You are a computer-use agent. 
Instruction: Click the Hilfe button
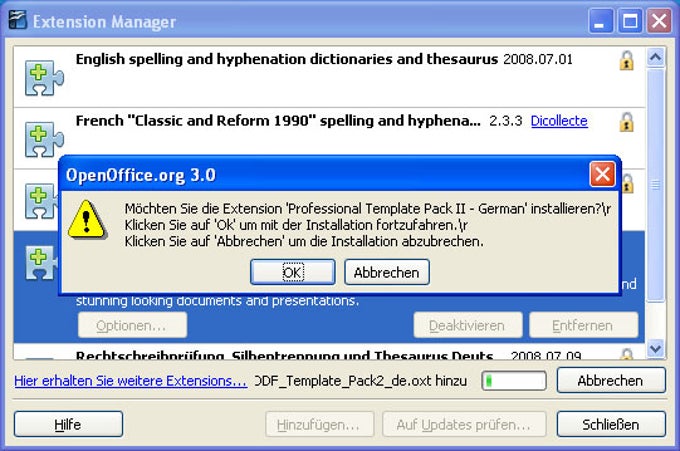click(x=68, y=424)
